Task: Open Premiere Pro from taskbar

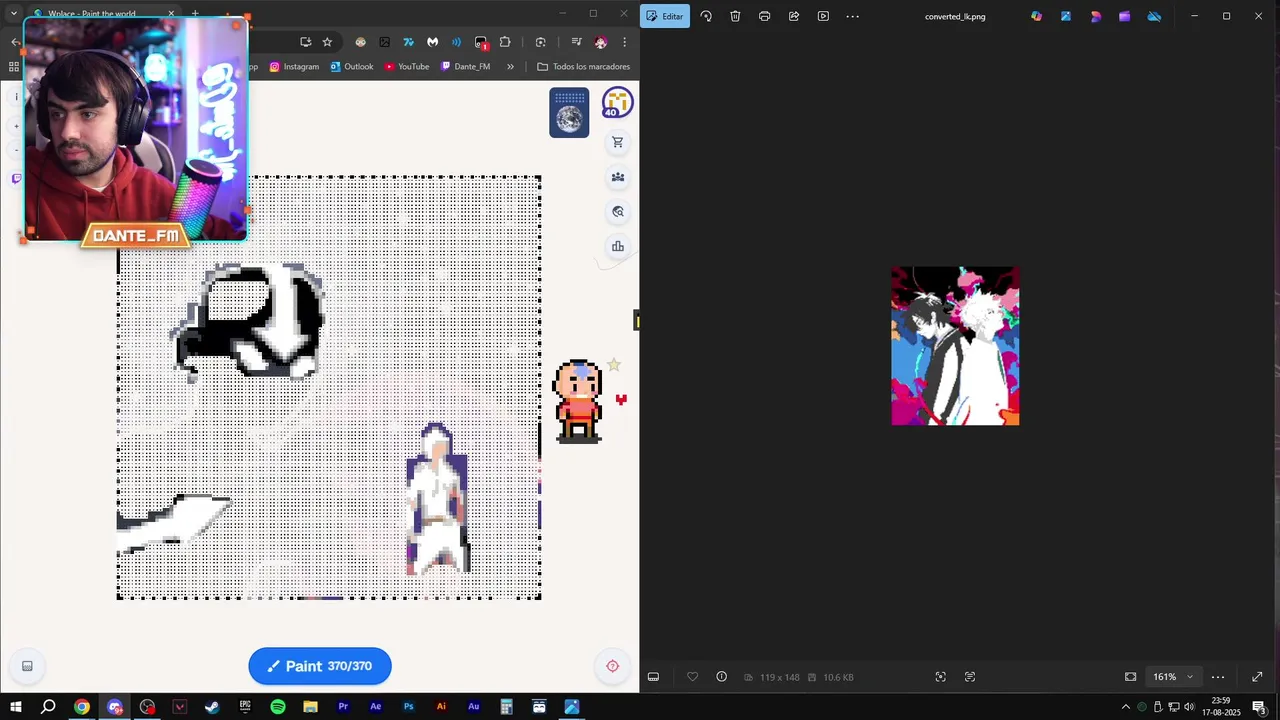Action: click(x=343, y=707)
